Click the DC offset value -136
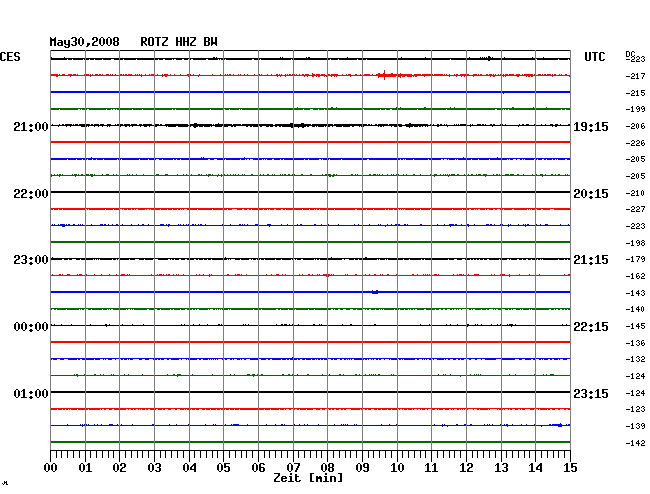 (635, 344)
